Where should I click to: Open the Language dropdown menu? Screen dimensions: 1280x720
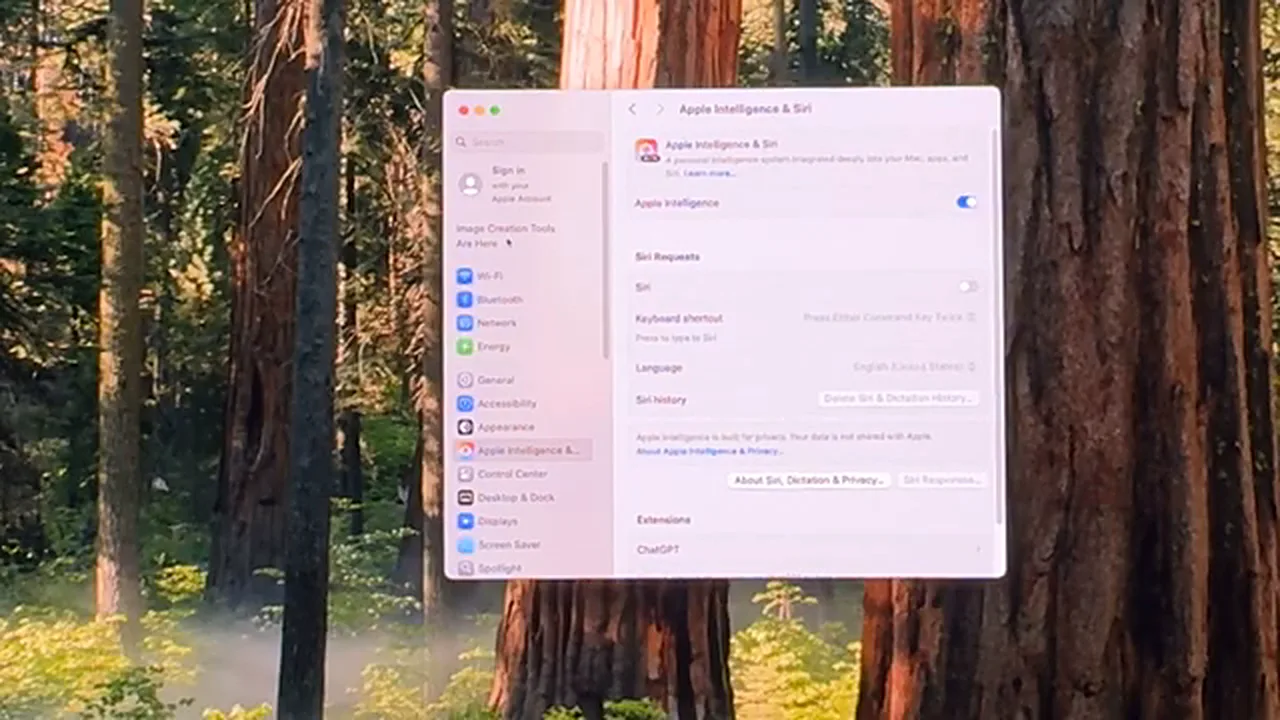pos(914,367)
